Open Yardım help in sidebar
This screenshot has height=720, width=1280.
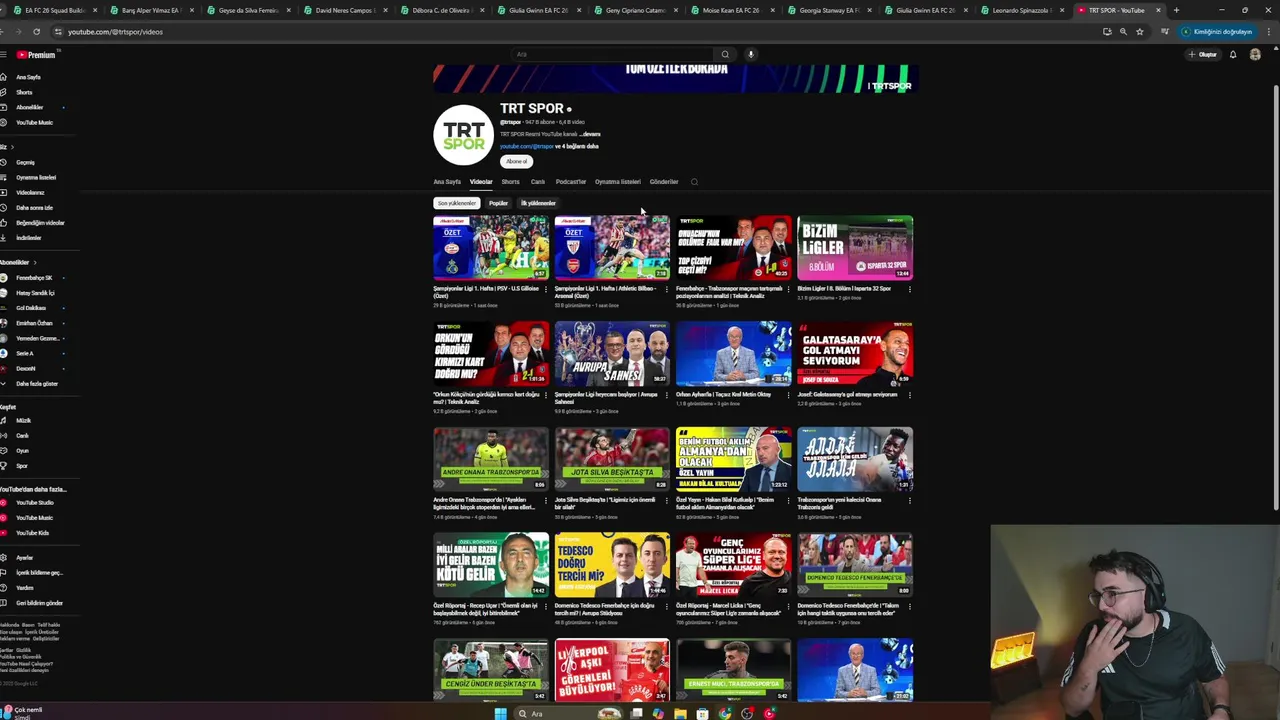24,587
